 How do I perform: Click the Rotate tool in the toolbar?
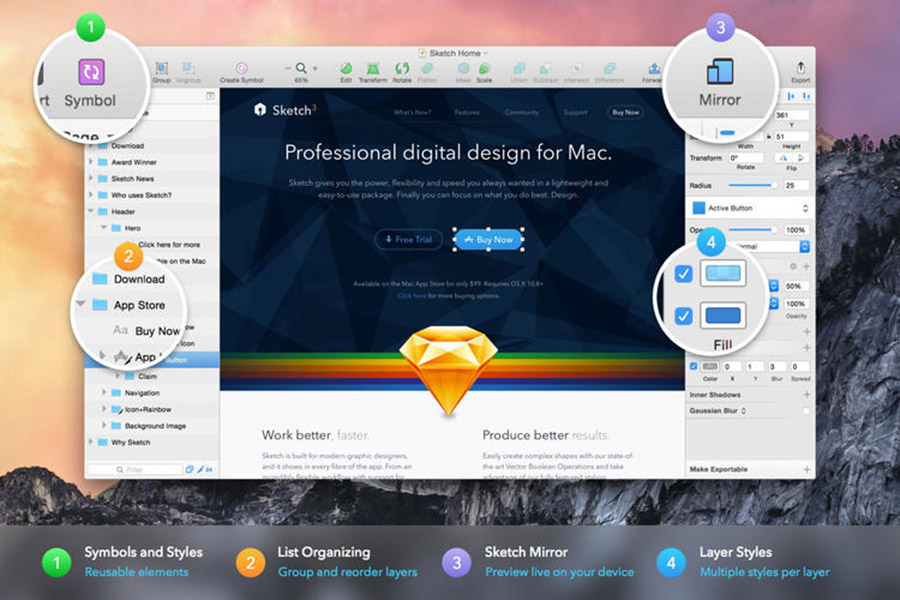pos(401,68)
